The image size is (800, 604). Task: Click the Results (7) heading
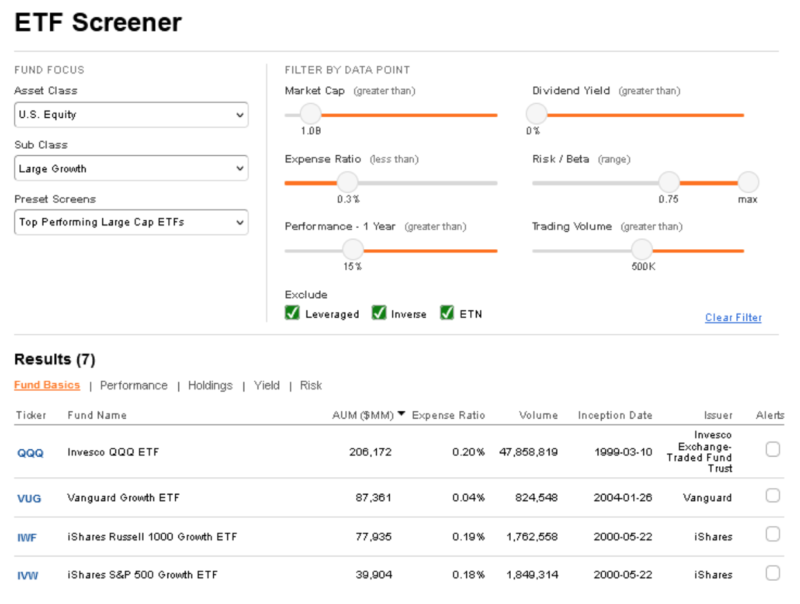tap(55, 360)
